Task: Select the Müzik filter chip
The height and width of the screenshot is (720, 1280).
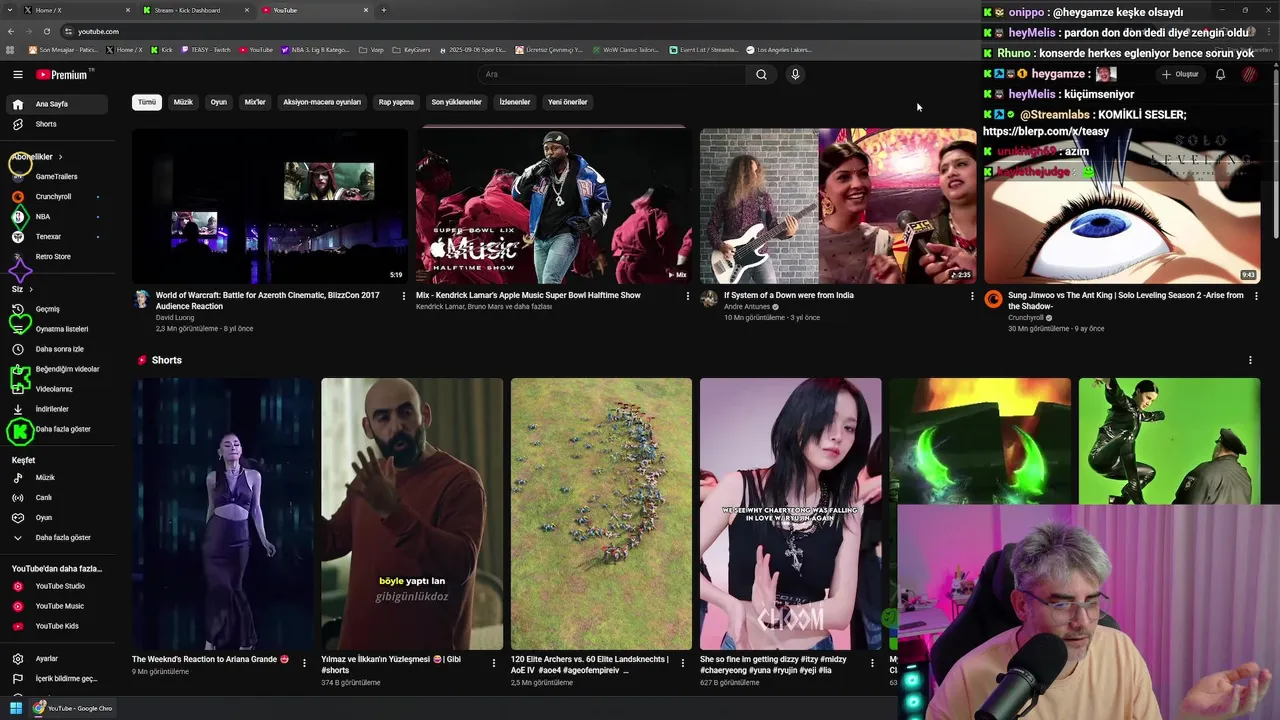Action: (x=183, y=102)
